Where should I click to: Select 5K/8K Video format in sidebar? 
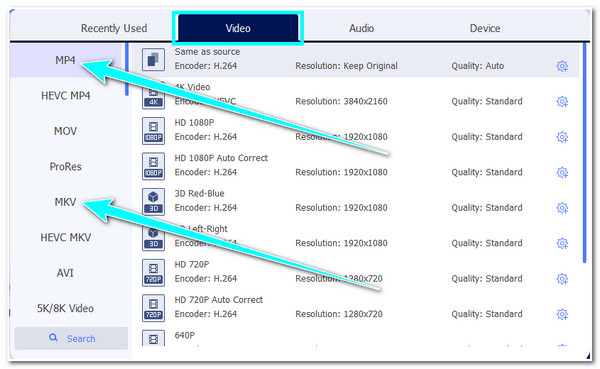click(65, 309)
